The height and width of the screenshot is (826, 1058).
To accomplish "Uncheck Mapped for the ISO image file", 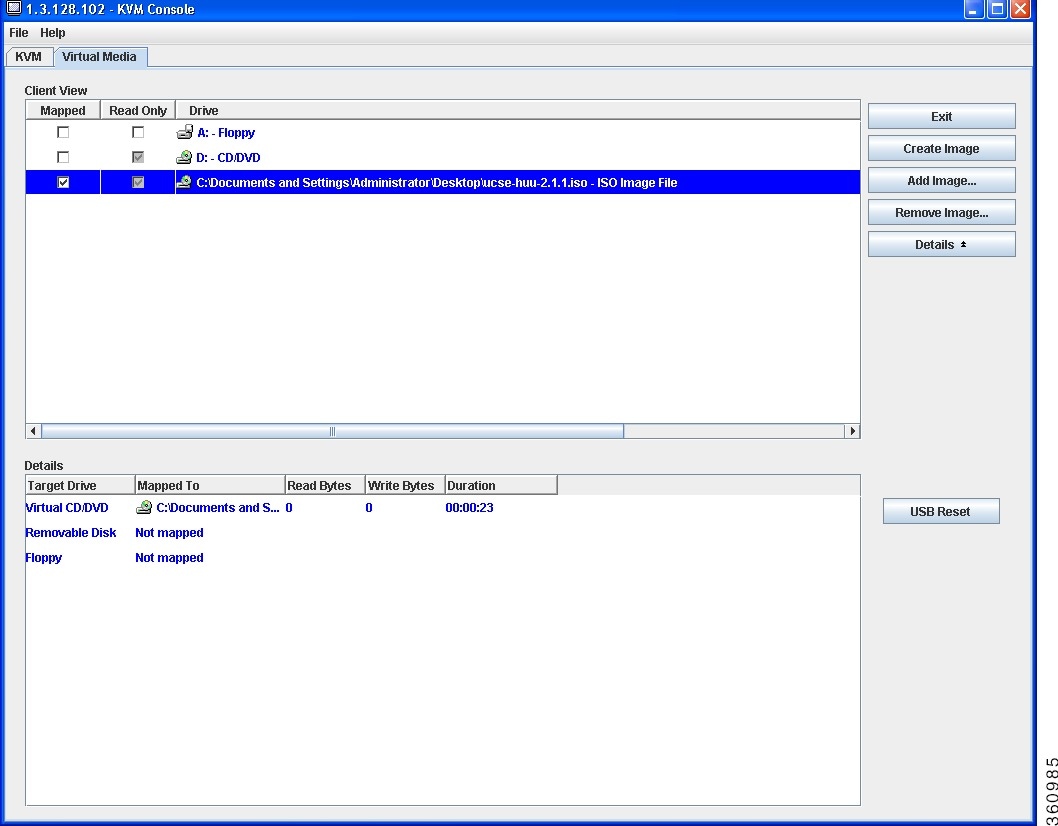I will coord(63,182).
